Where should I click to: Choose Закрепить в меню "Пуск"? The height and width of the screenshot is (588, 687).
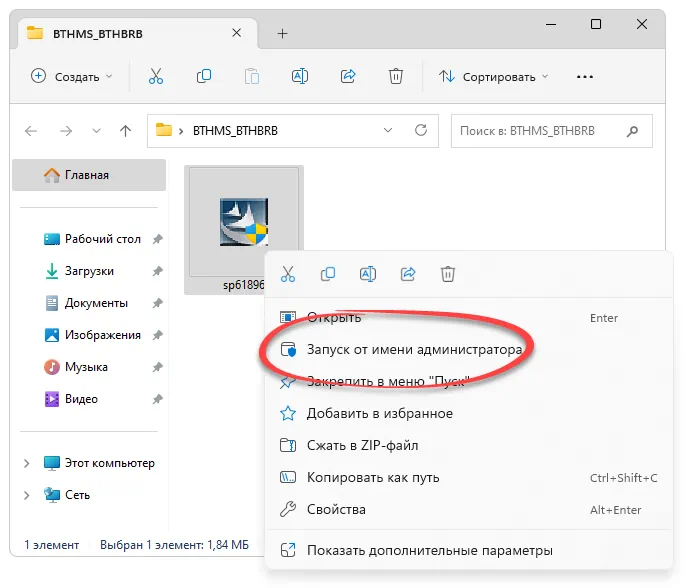pyautogui.click(x=469, y=381)
